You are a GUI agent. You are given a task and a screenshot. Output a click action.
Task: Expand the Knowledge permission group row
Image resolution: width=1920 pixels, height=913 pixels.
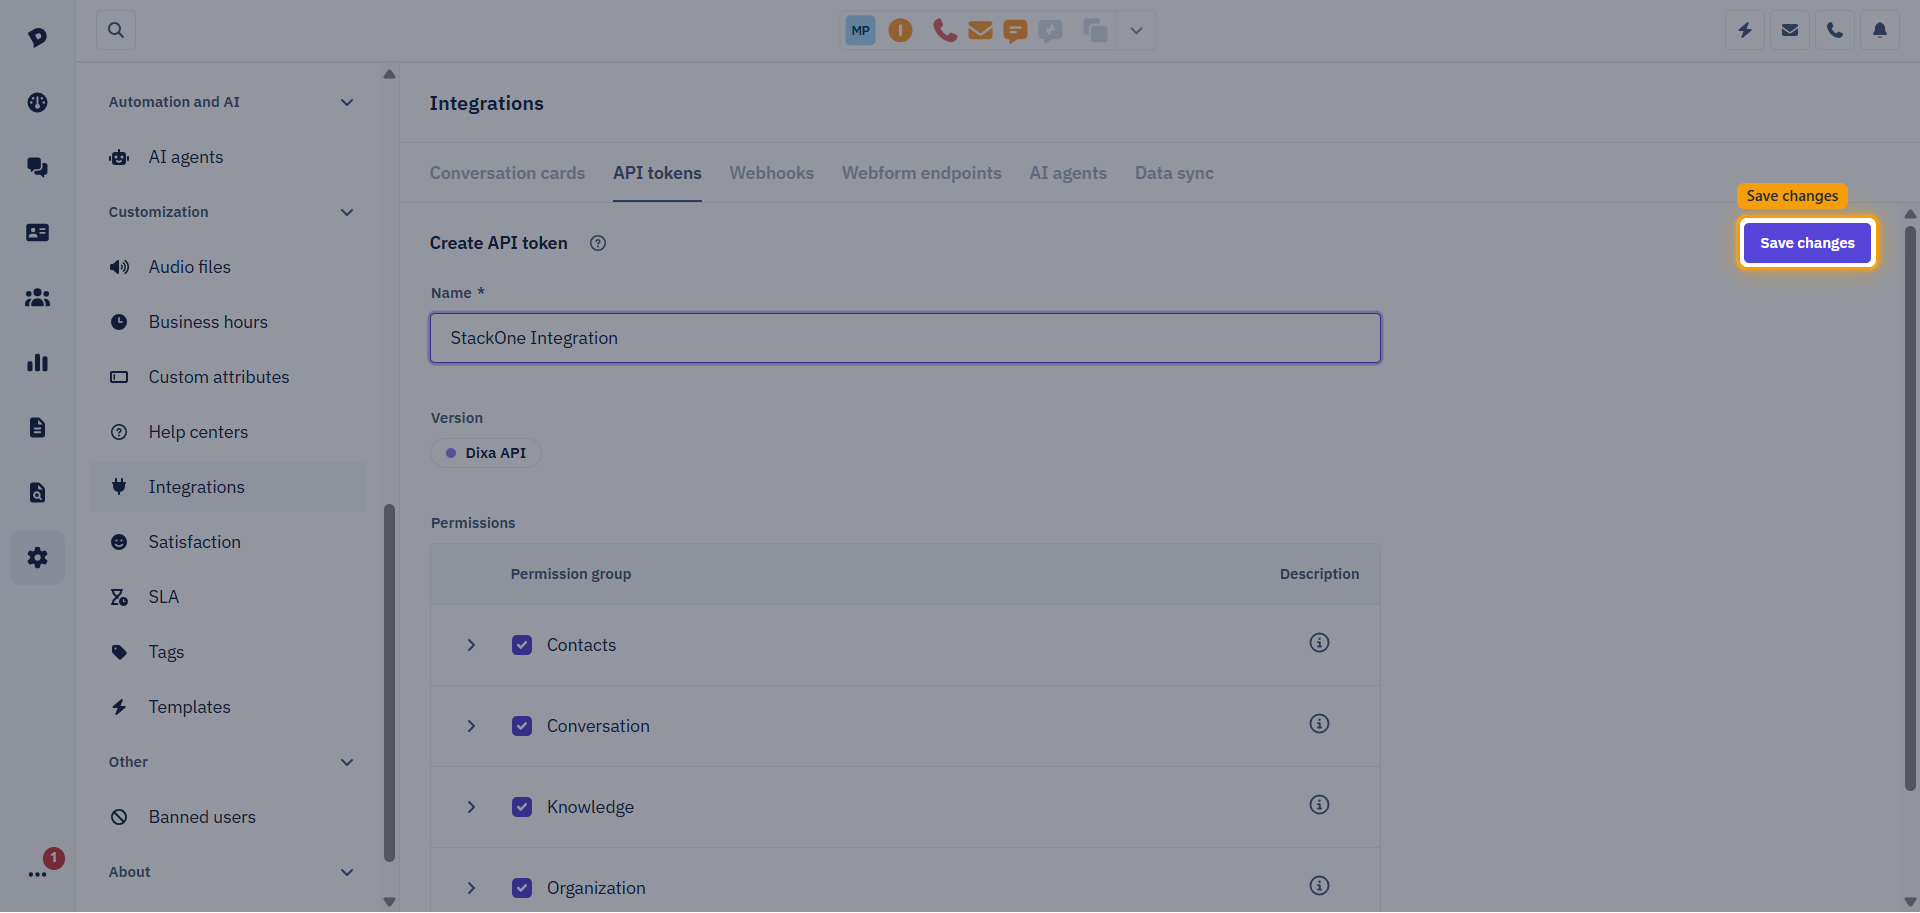pos(471,807)
